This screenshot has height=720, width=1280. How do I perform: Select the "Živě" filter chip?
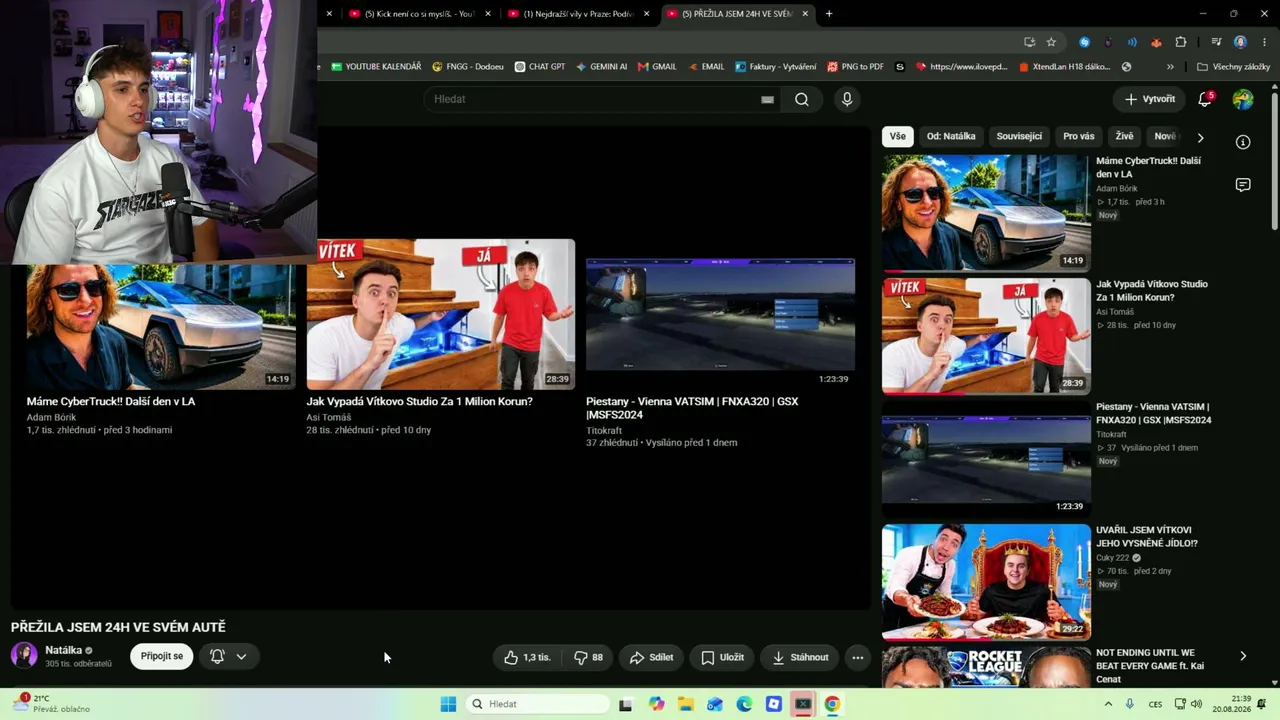(1125, 136)
